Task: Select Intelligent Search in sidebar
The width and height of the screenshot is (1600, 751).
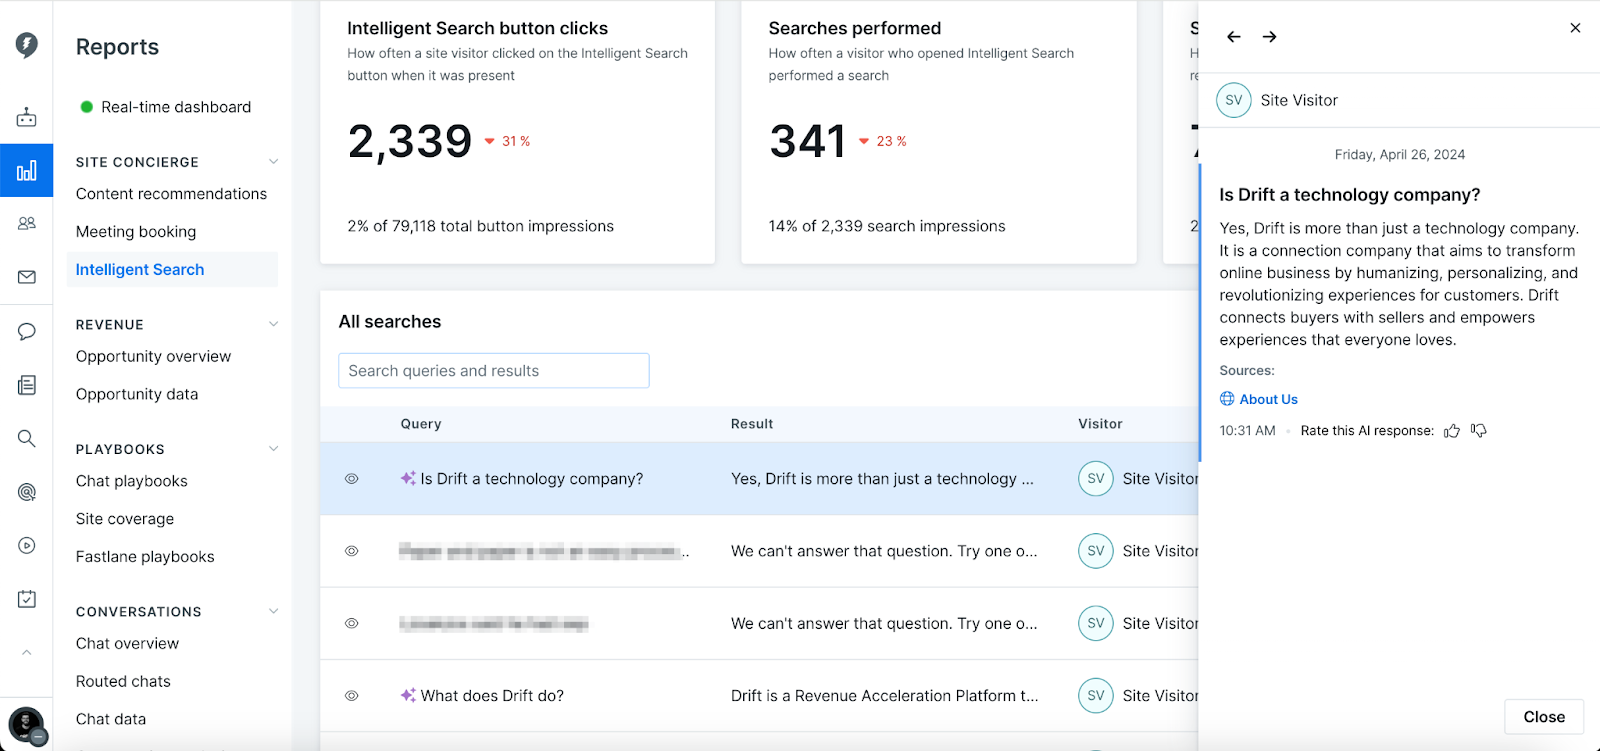Action: (x=172, y=270)
